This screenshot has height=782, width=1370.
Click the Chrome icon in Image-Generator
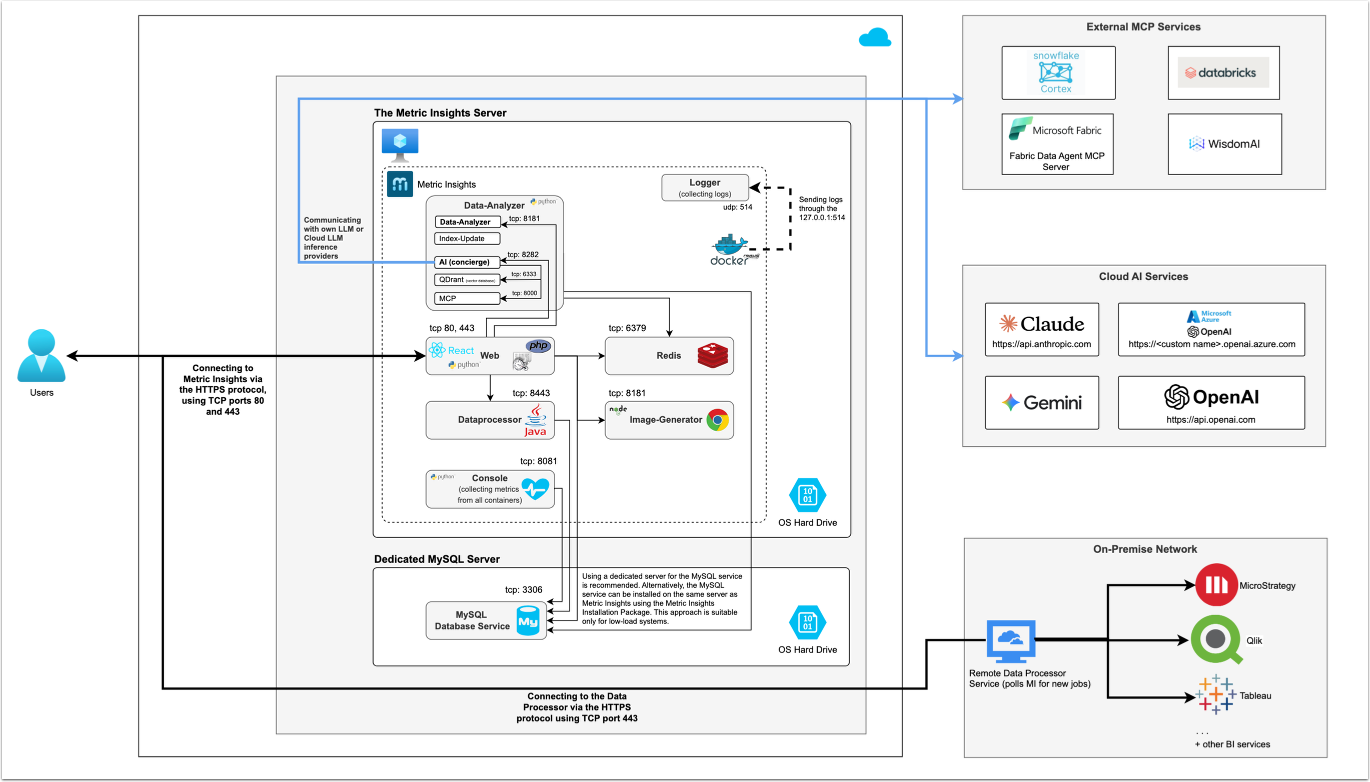[x=718, y=420]
